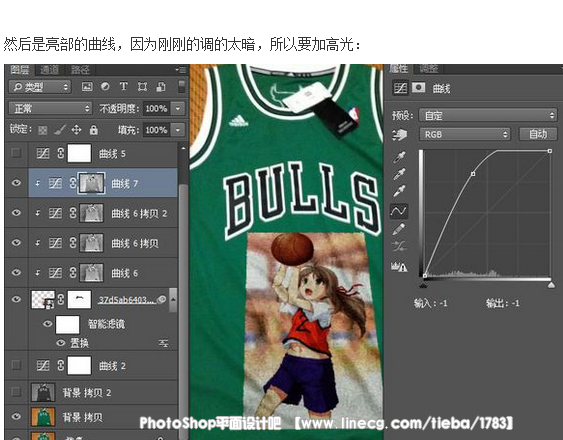Select the black point eyedropper

coord(399,157)
